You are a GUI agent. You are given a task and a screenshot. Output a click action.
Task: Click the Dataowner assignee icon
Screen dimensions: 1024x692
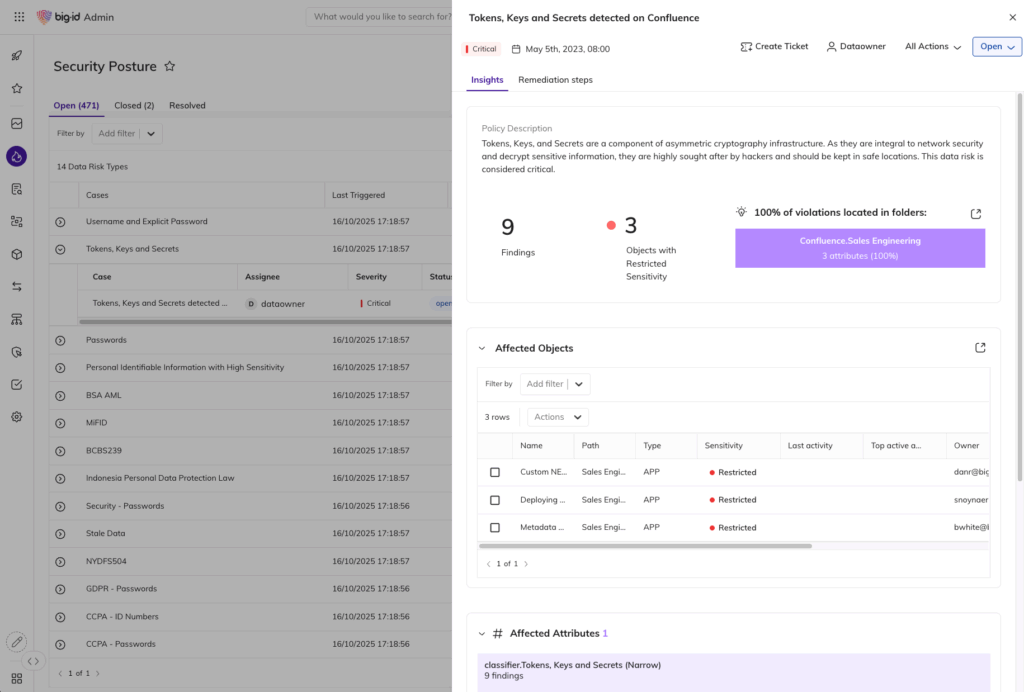[831, 47]
